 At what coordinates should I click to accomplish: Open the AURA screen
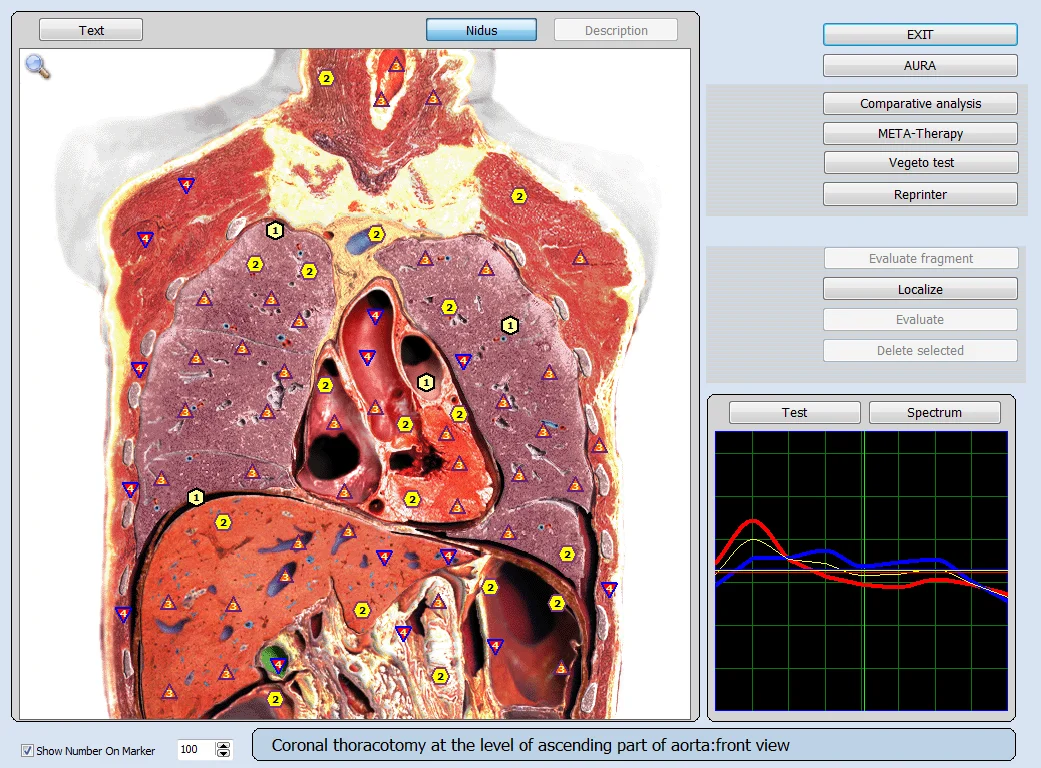920,66
